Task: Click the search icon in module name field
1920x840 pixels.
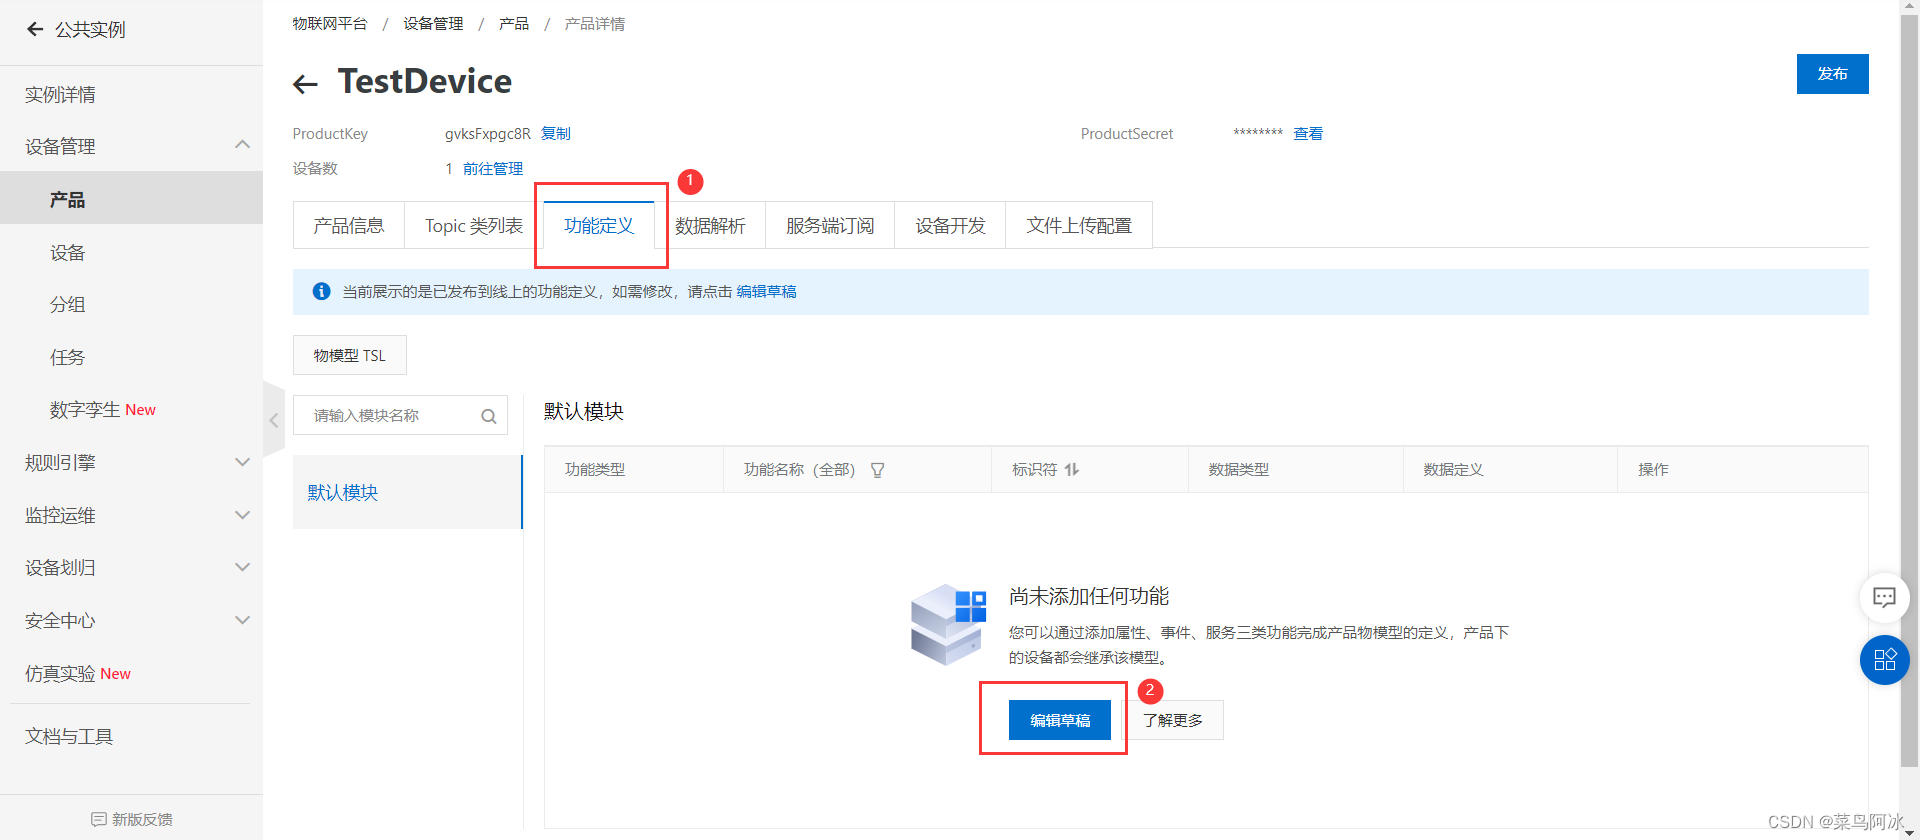Action: click(489, 416)
